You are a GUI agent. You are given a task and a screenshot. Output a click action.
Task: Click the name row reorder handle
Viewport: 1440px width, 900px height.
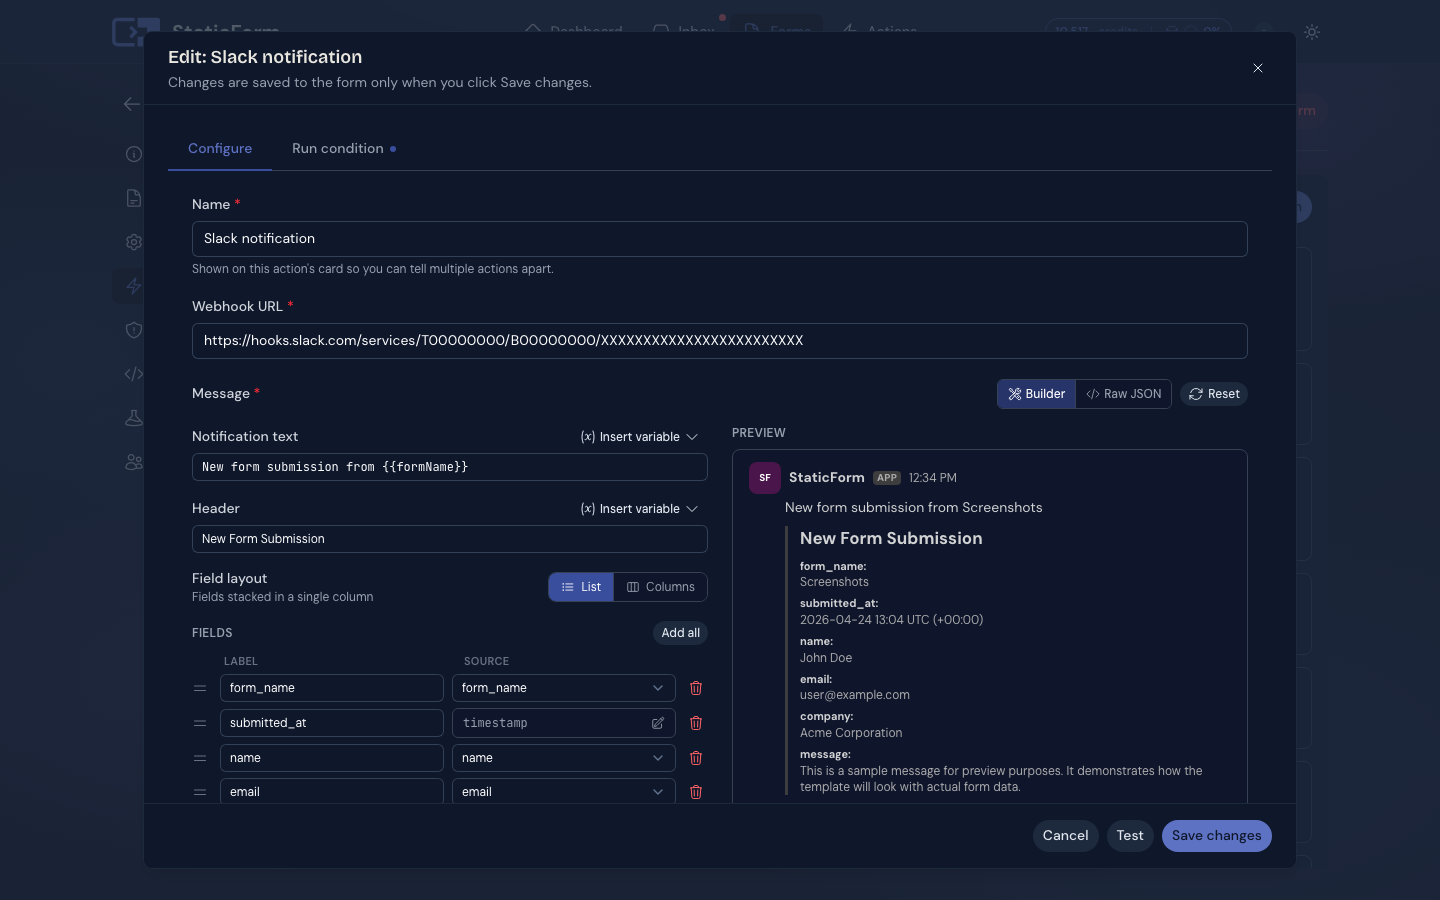click(x=200, y=758)
